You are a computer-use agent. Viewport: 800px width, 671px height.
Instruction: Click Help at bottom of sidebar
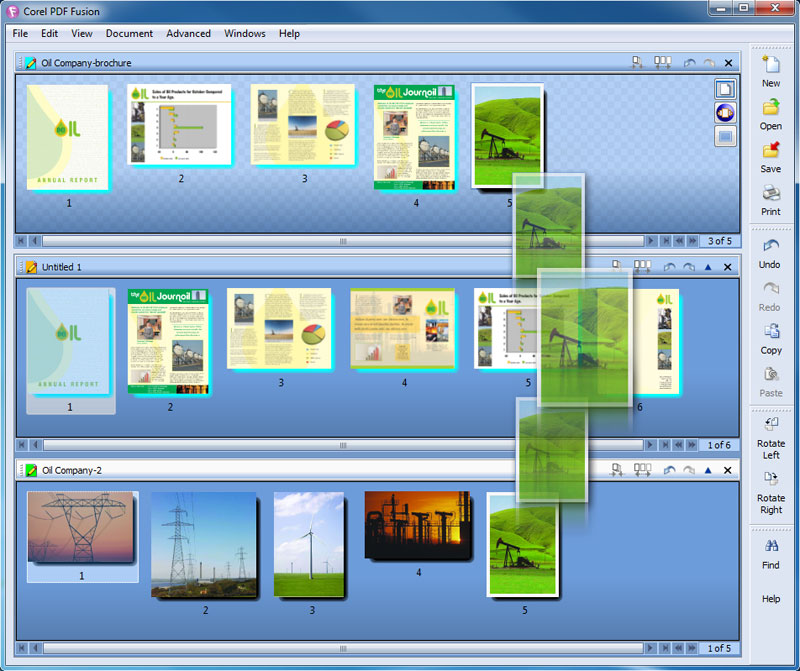[x=770, y=599]
